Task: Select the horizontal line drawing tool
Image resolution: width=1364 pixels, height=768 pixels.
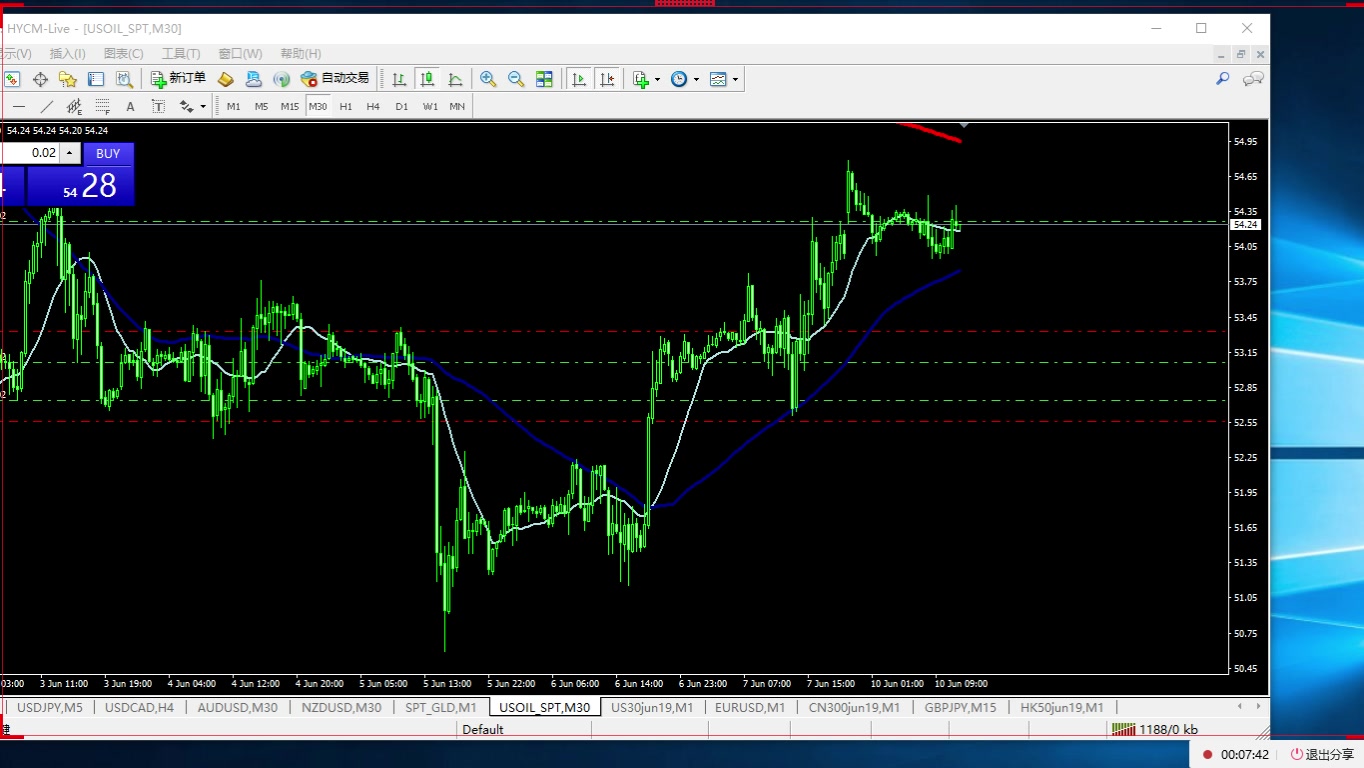Action: point(19,106)
